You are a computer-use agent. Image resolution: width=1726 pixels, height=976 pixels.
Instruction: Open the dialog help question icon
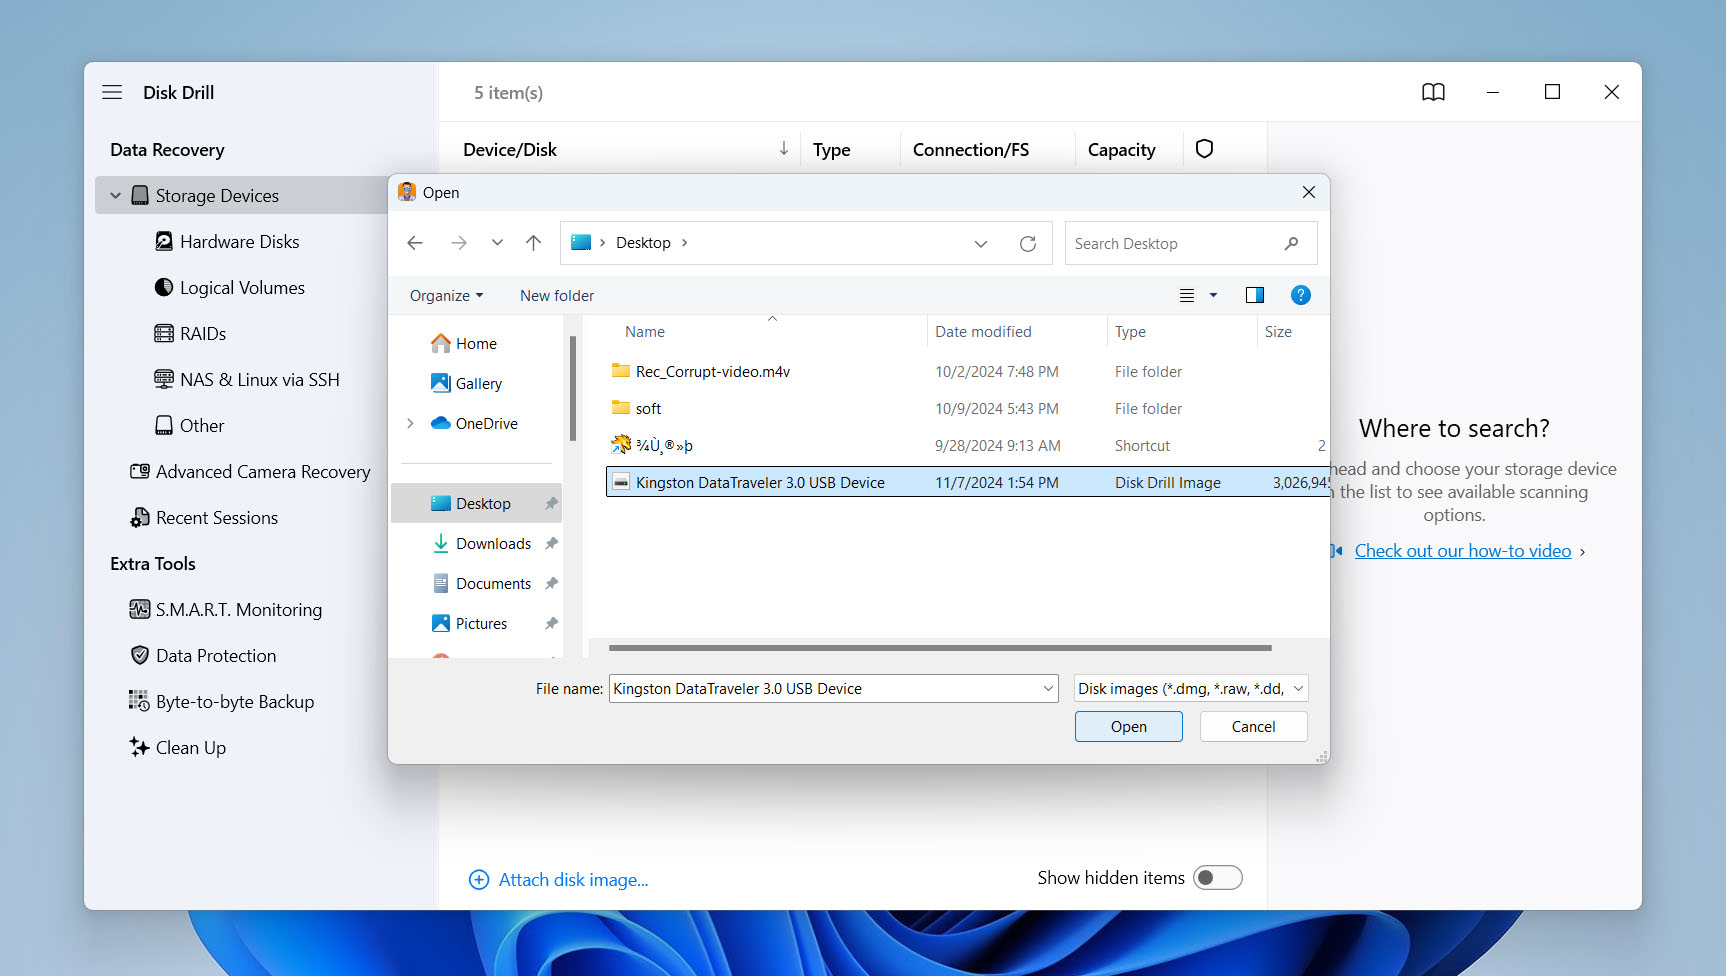click(x=1301, y=295)
